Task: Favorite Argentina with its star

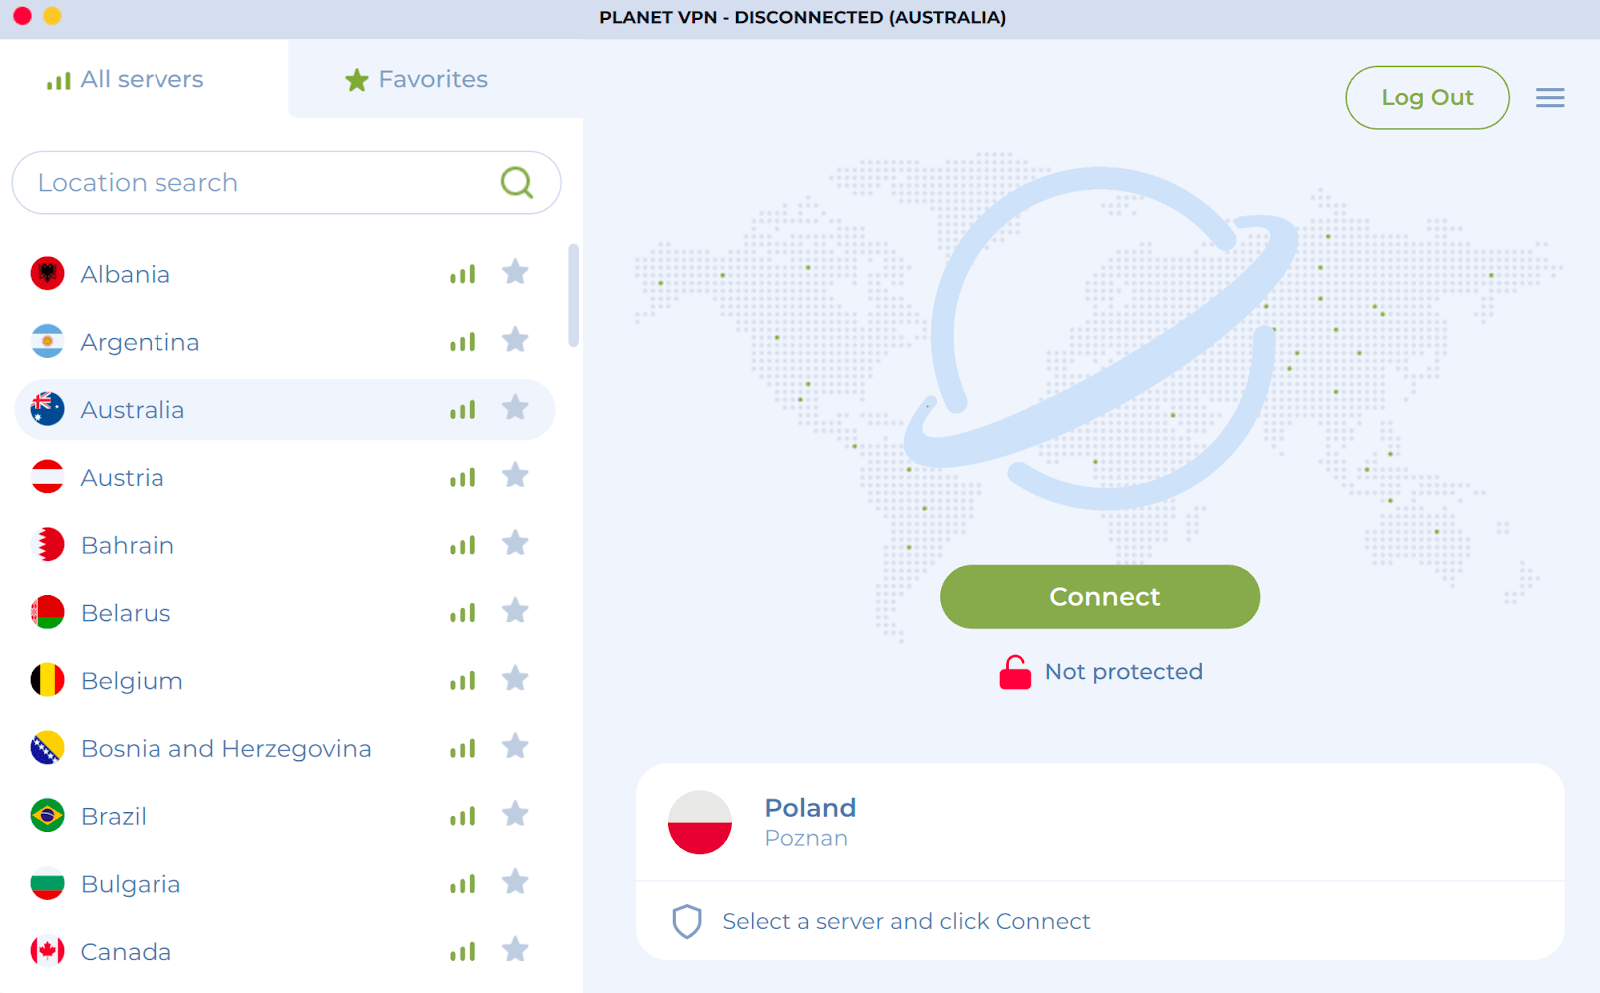Action: 515,340
